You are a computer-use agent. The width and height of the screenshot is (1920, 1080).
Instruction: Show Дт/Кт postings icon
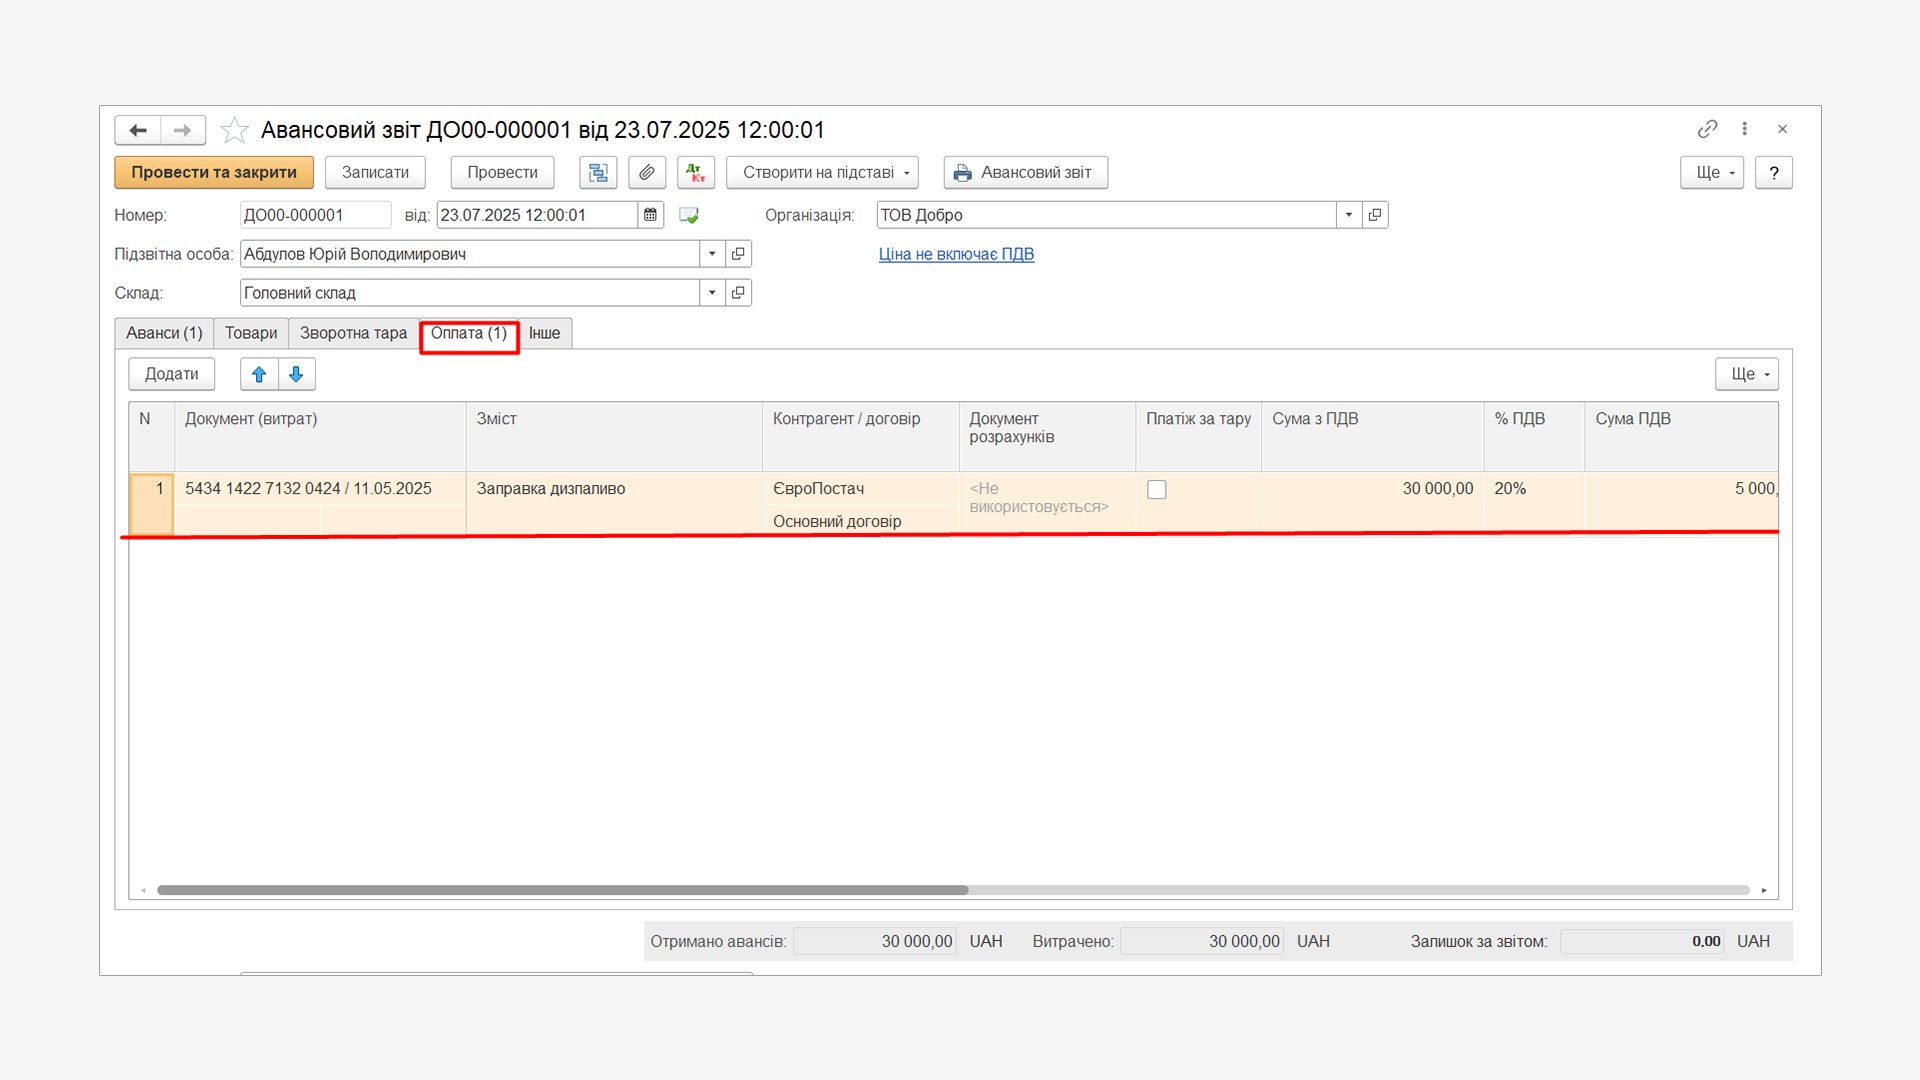[695, 172]
